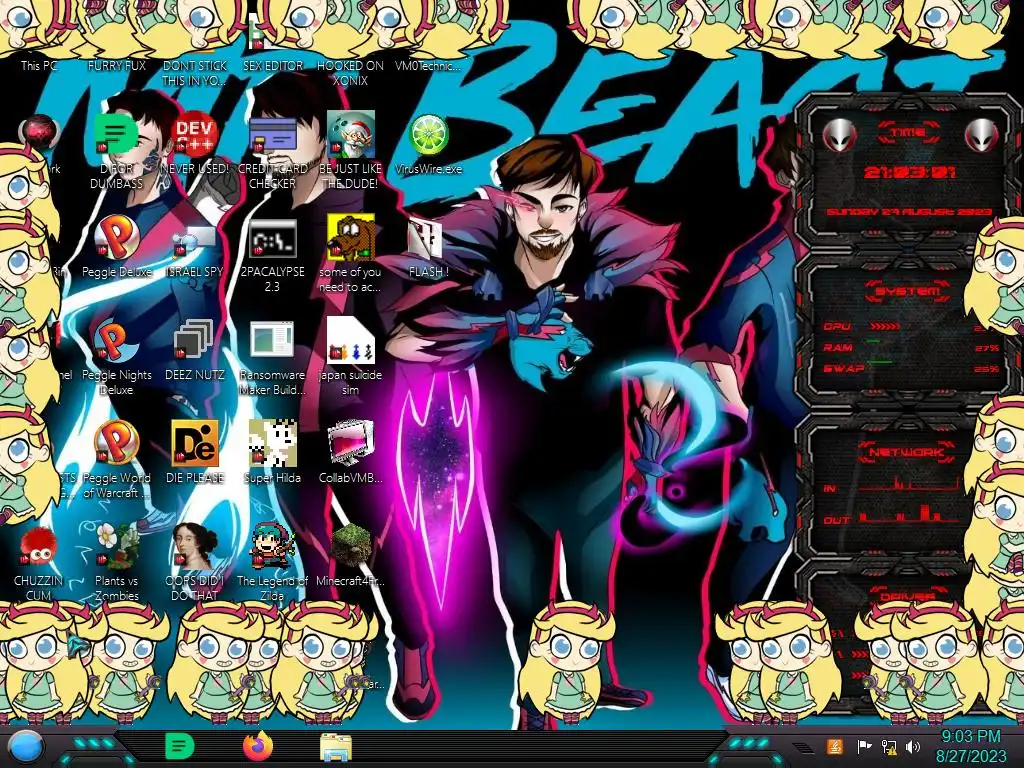Image resolution: width=1024 pixels, height=768 pixels.
Task: Open the CollabVMB... monitor icon
Action: (350, 444)
